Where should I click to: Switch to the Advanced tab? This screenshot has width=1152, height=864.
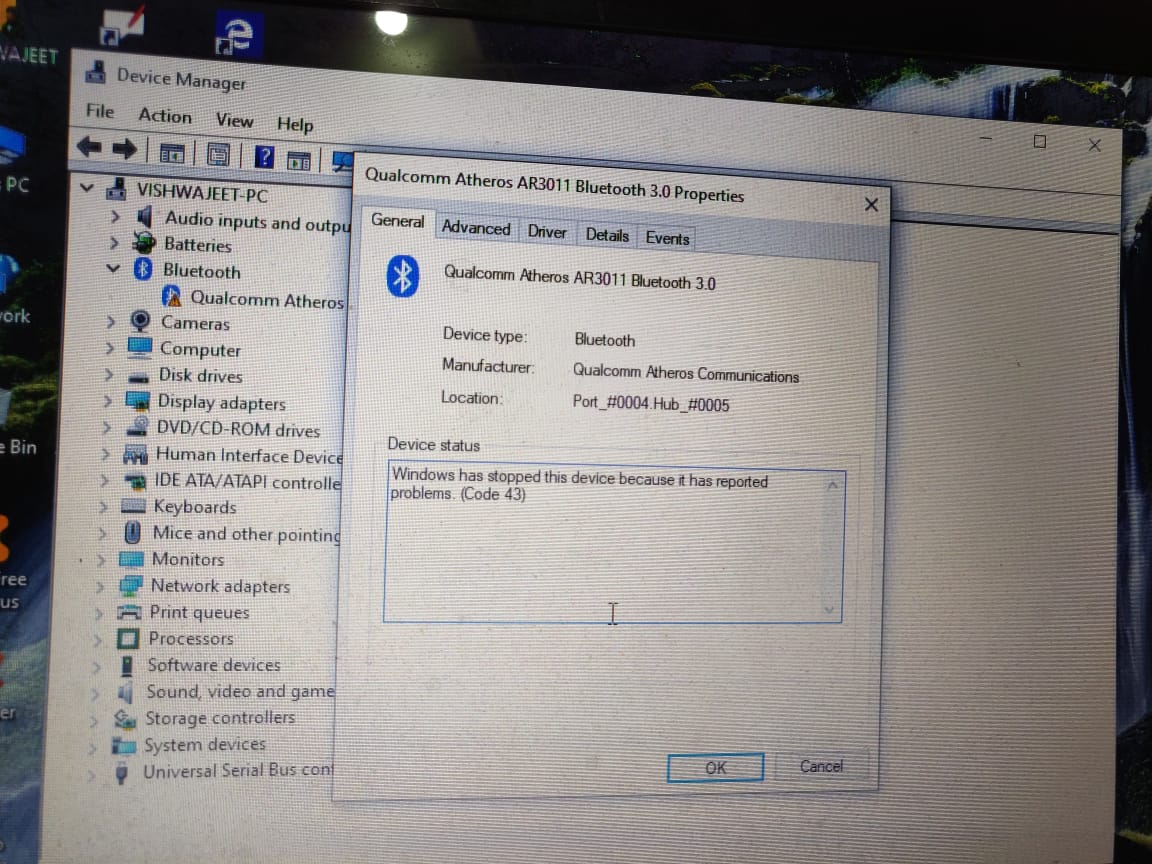pos(476,228)
